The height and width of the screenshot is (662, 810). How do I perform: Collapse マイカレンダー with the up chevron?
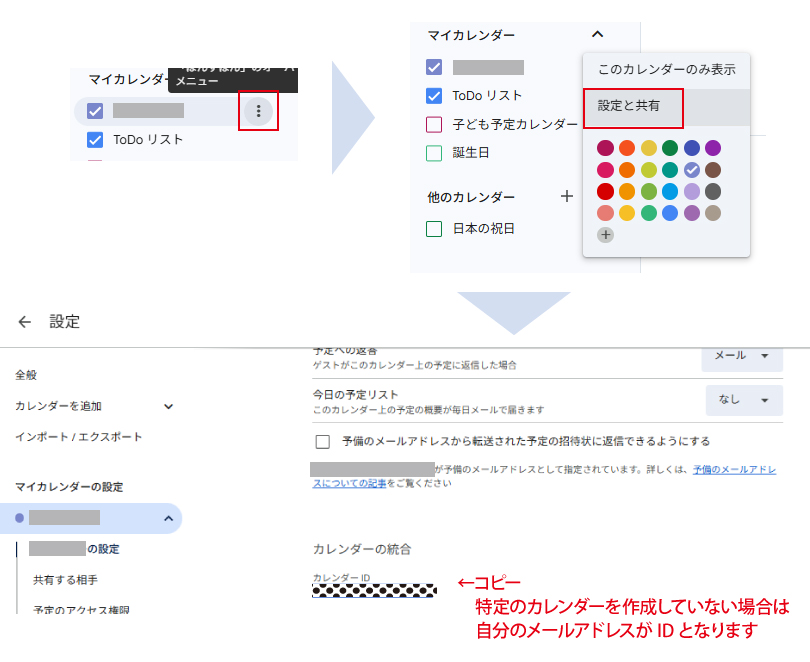tap(597, 35)
